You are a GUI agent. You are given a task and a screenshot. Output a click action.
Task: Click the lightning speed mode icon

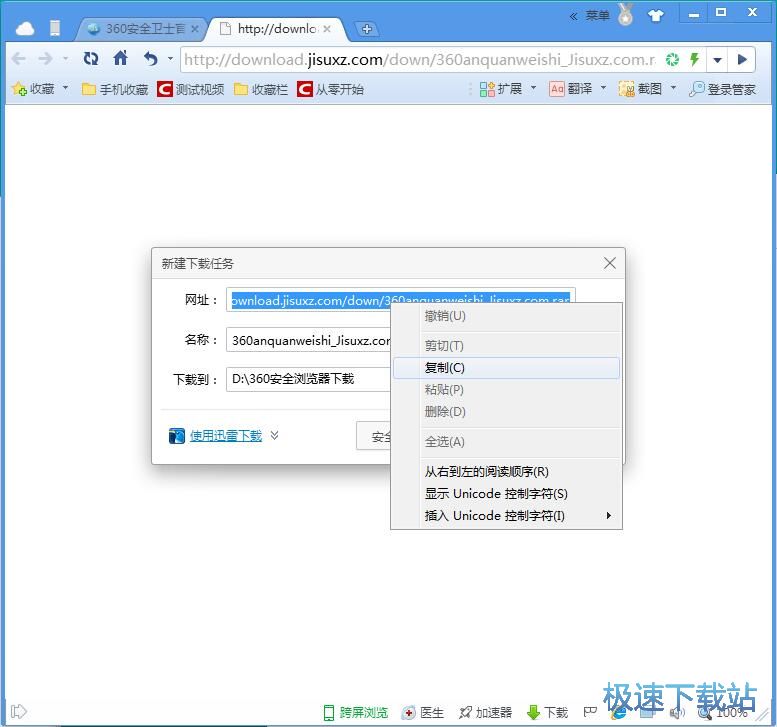(694, 59)
